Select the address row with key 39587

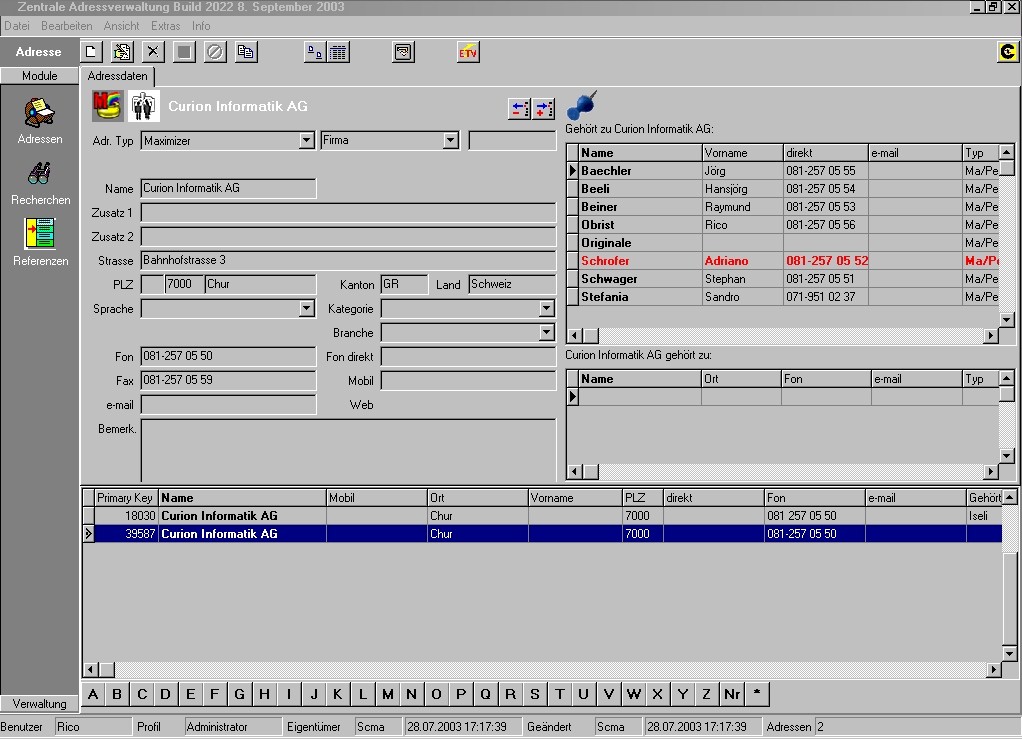[x=542, y=534]
